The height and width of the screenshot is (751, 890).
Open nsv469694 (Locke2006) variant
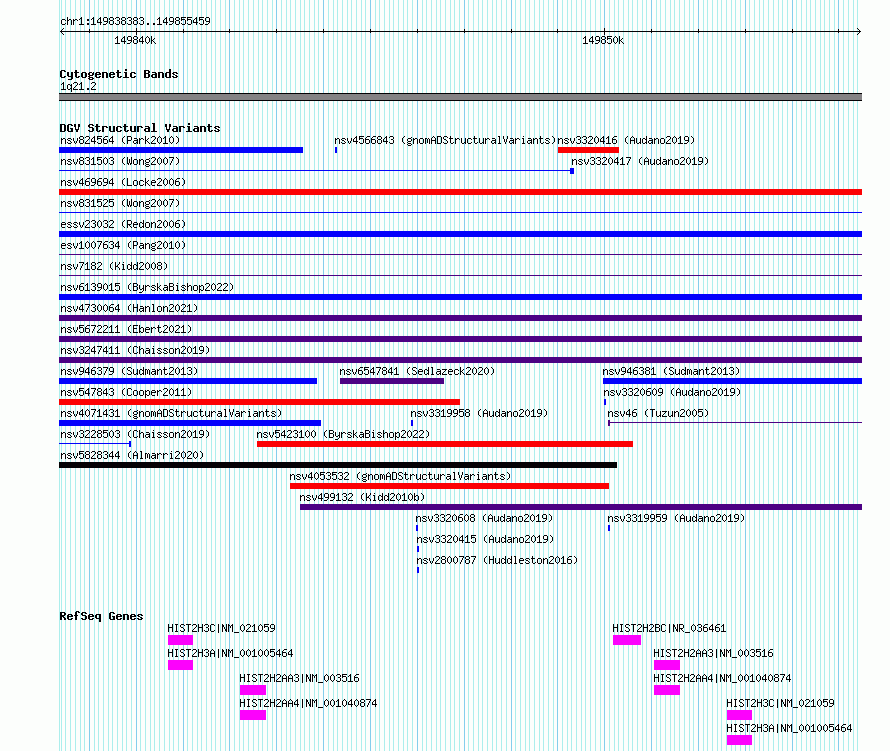pyautogui.click(x=123, y=182)
